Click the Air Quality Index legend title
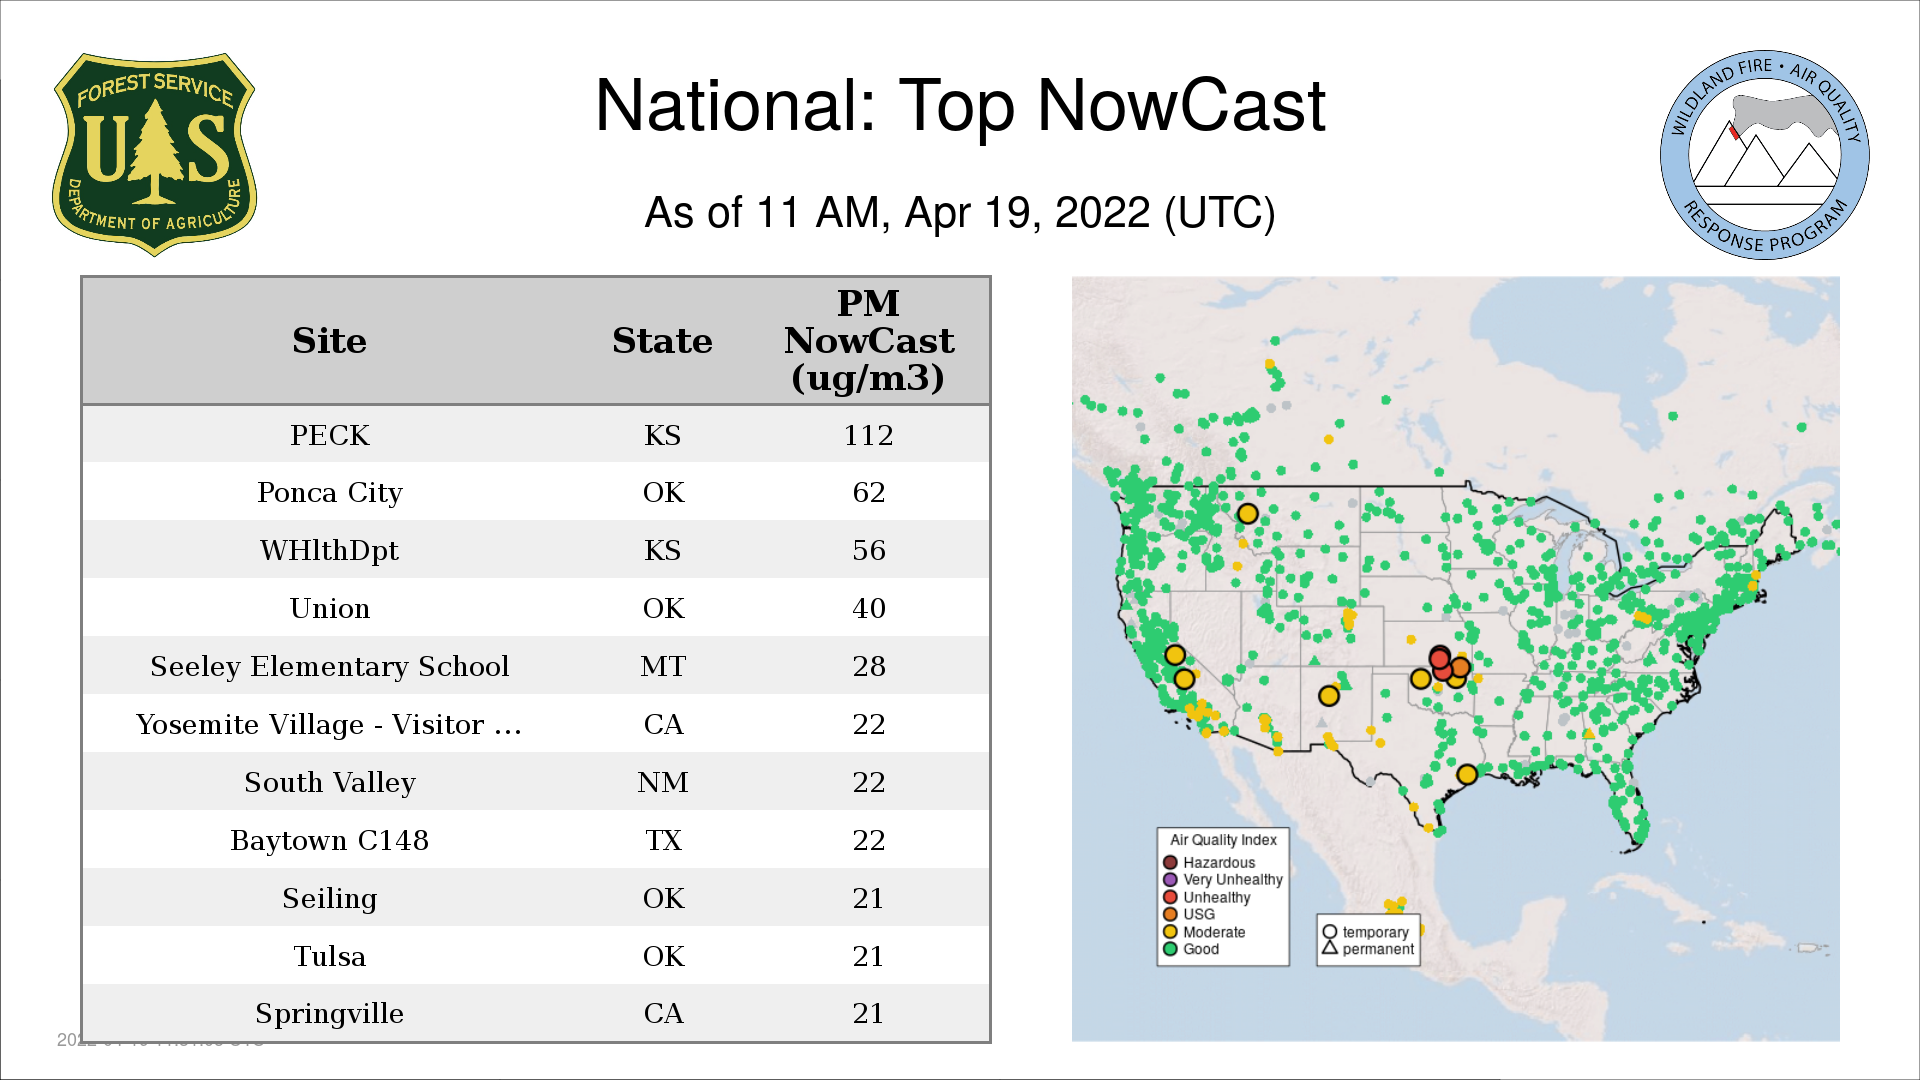Image resolution: width=1920 pixels, height=1080 pixels. click(1223, 840)
